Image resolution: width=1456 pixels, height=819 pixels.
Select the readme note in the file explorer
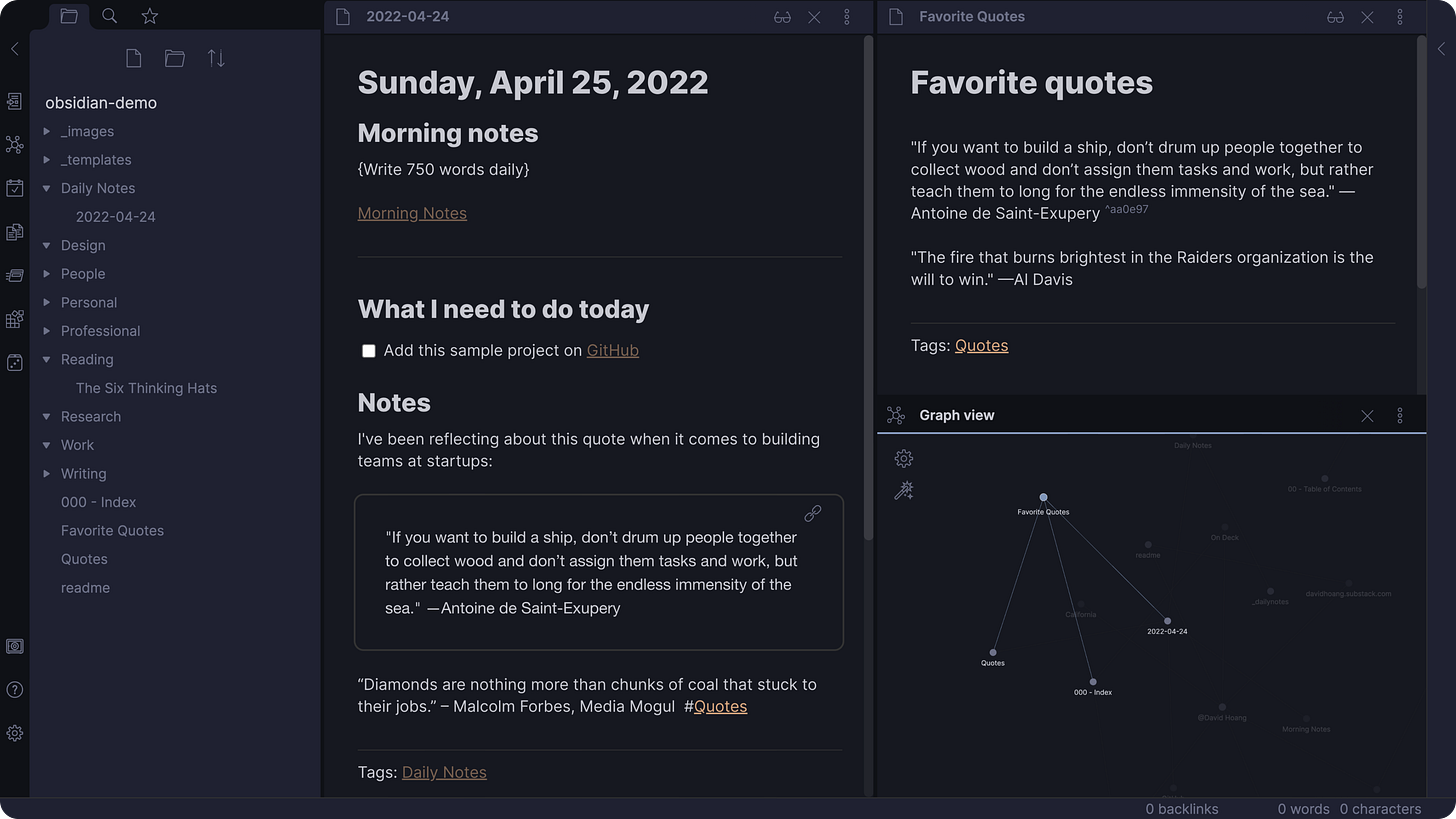pyautogui.click(x=85, y=587)
